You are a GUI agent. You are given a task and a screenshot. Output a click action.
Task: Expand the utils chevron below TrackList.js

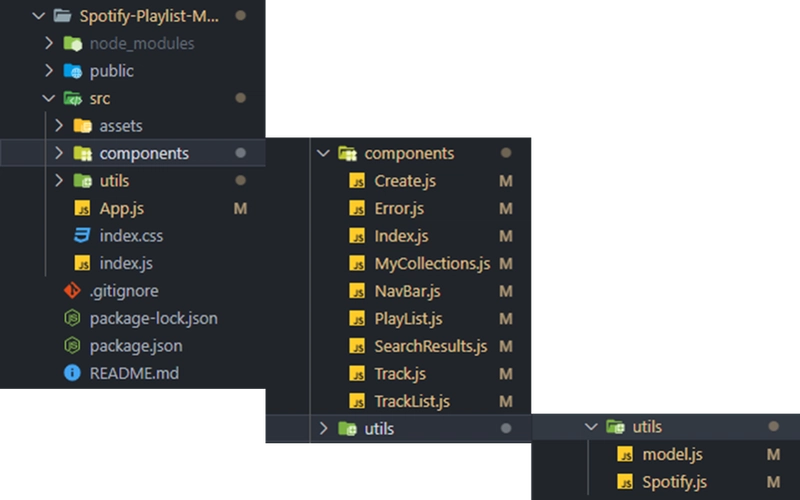pyautogui.click(x=323, y=429)
